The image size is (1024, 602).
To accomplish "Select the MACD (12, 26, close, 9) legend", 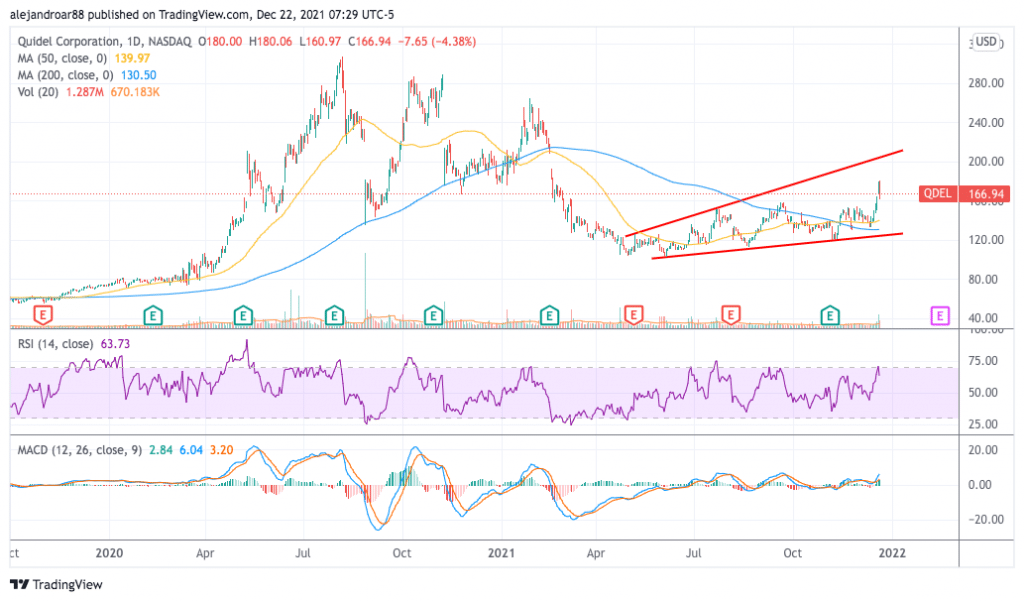I will coord(79,450).
